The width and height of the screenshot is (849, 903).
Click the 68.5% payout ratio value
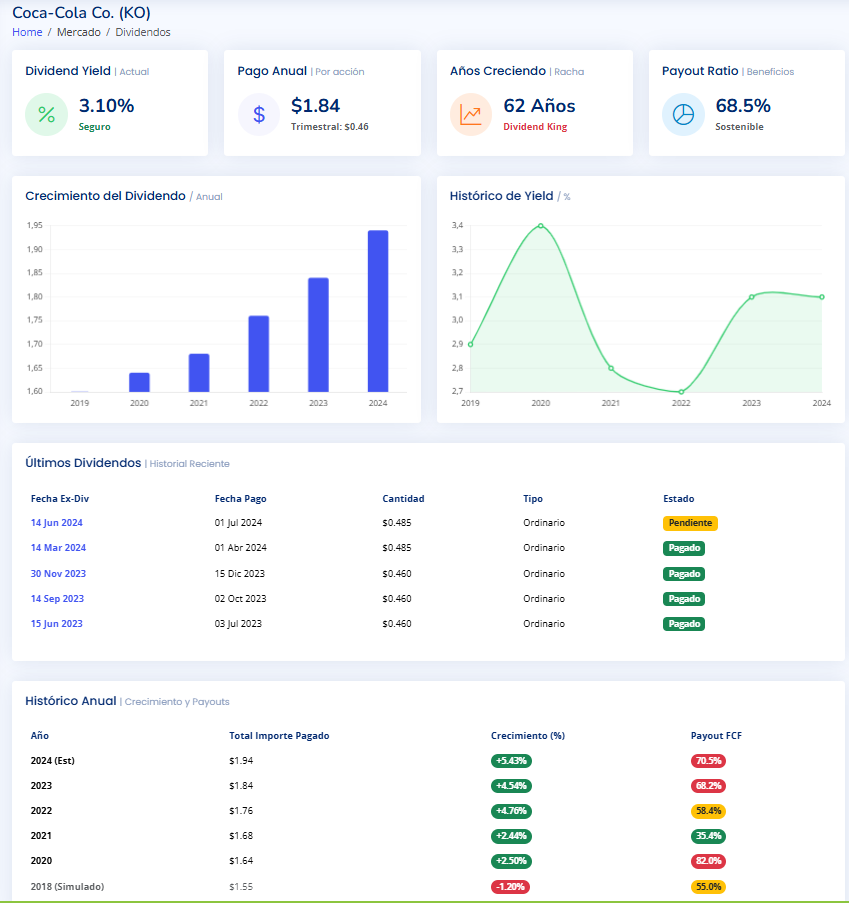(743, 105)
